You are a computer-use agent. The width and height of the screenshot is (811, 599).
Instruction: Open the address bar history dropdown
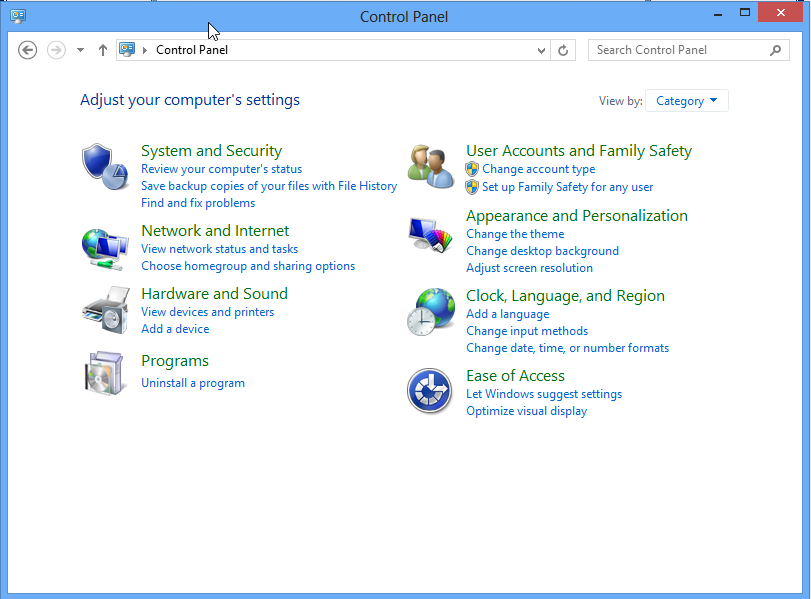(x=540, y=50)
